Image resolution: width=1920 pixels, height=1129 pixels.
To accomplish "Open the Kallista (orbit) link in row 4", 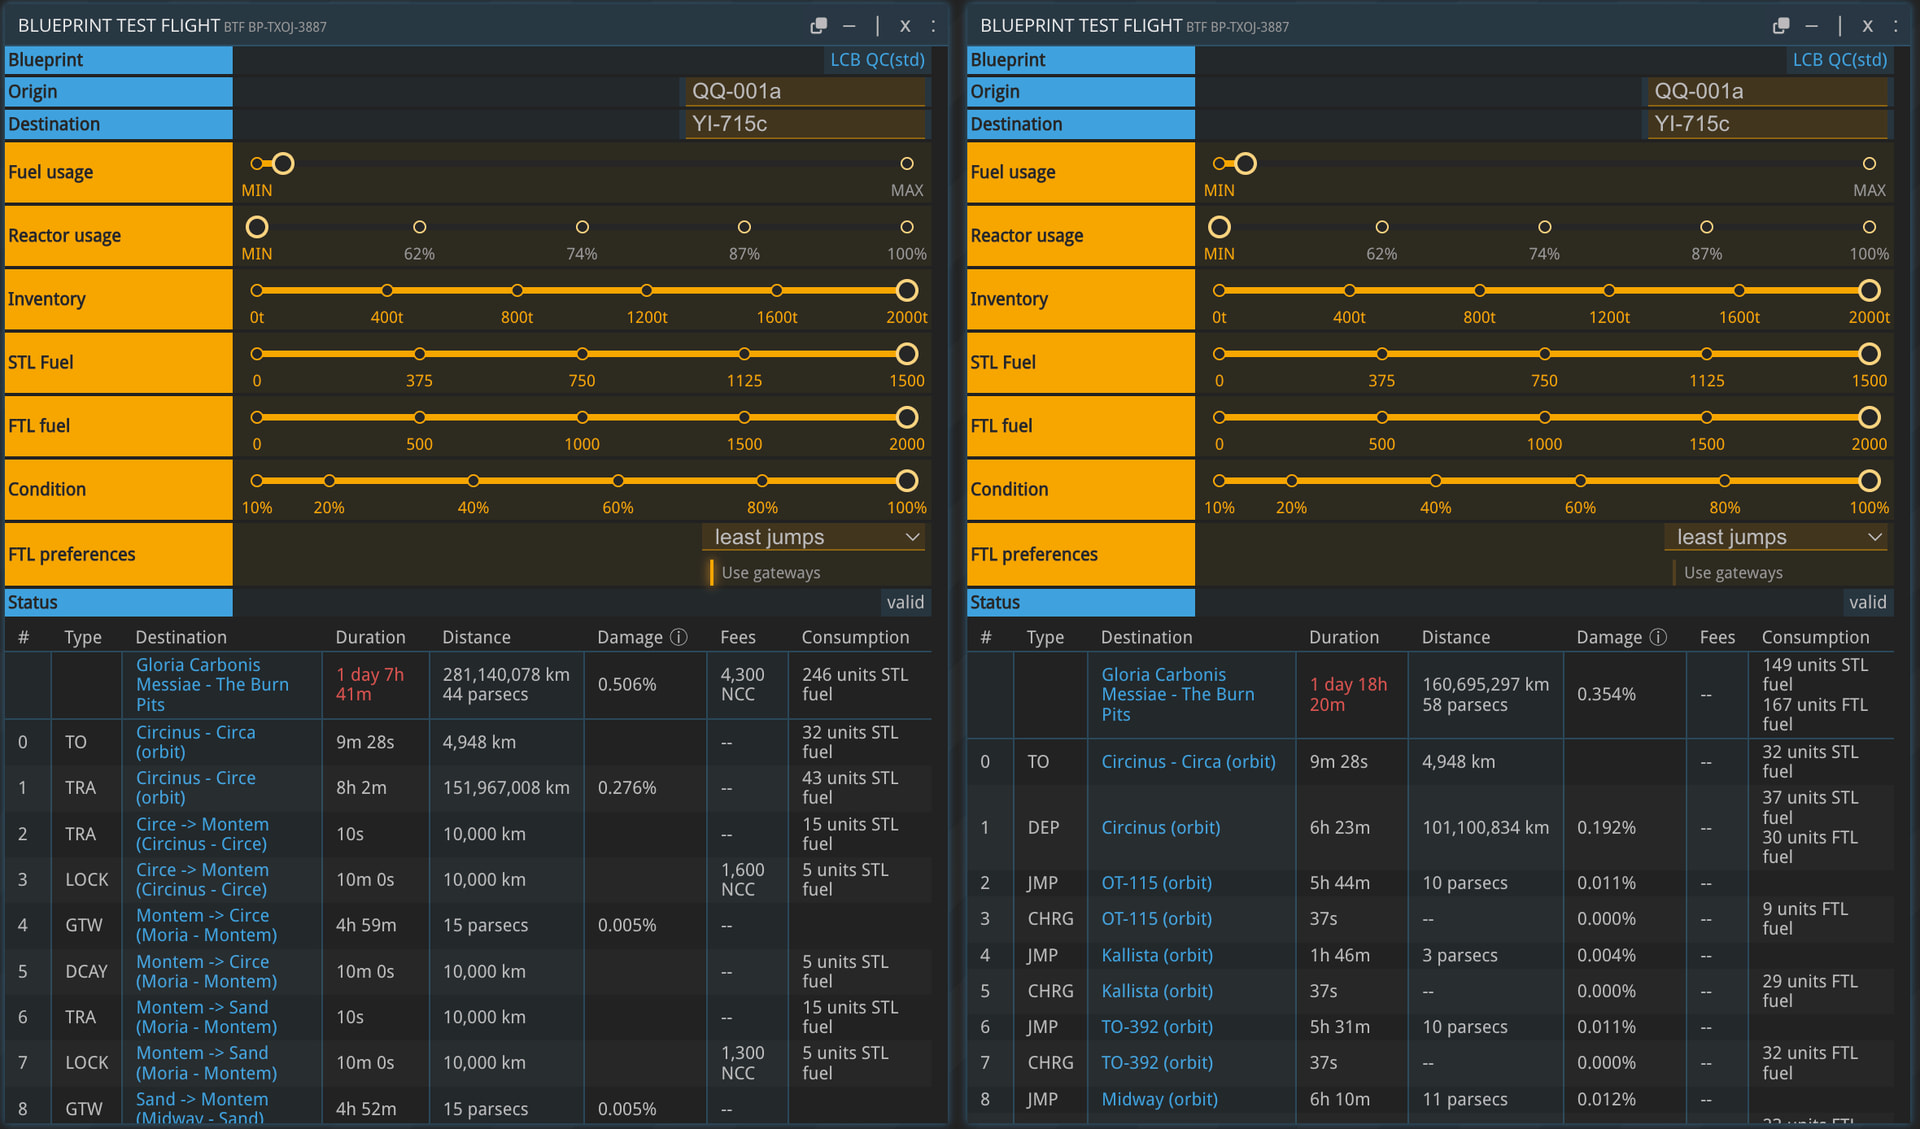I will 1157,955.
